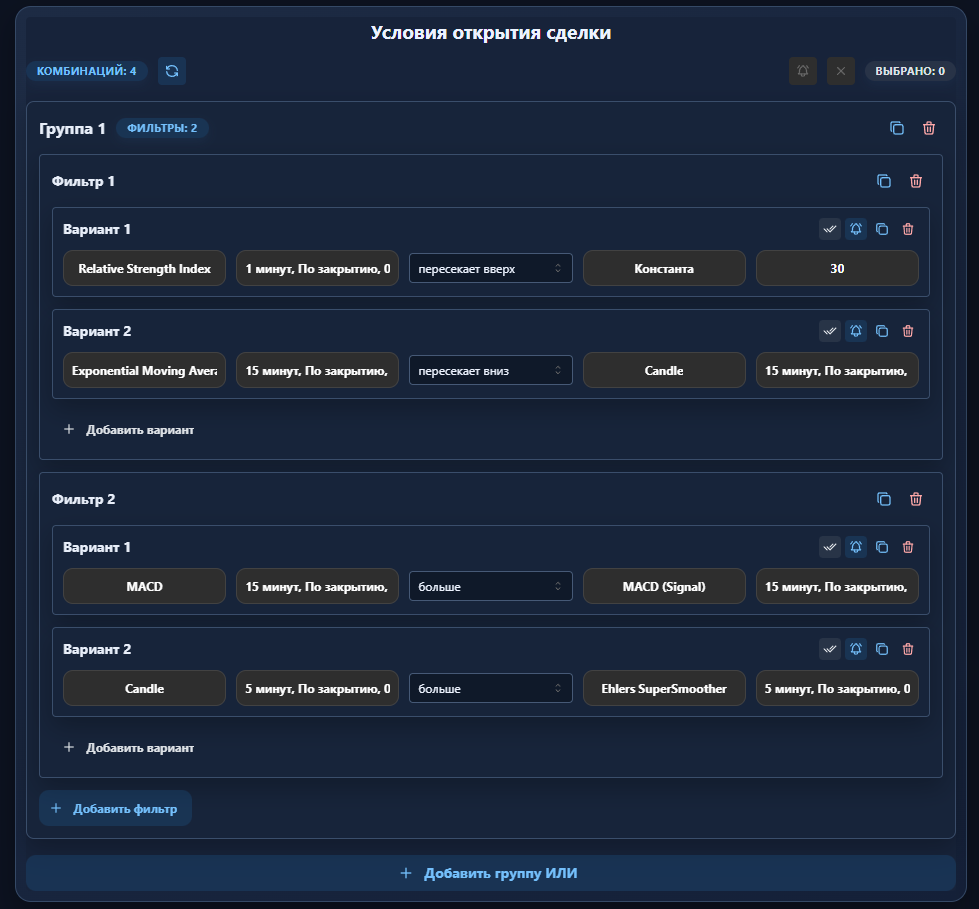The width and height of the screenshot is (979, 909).
Task: Delete the Candle vs Ehlers SuperSmoother variant
Action: pyautogui.click(x=908, y=649)
